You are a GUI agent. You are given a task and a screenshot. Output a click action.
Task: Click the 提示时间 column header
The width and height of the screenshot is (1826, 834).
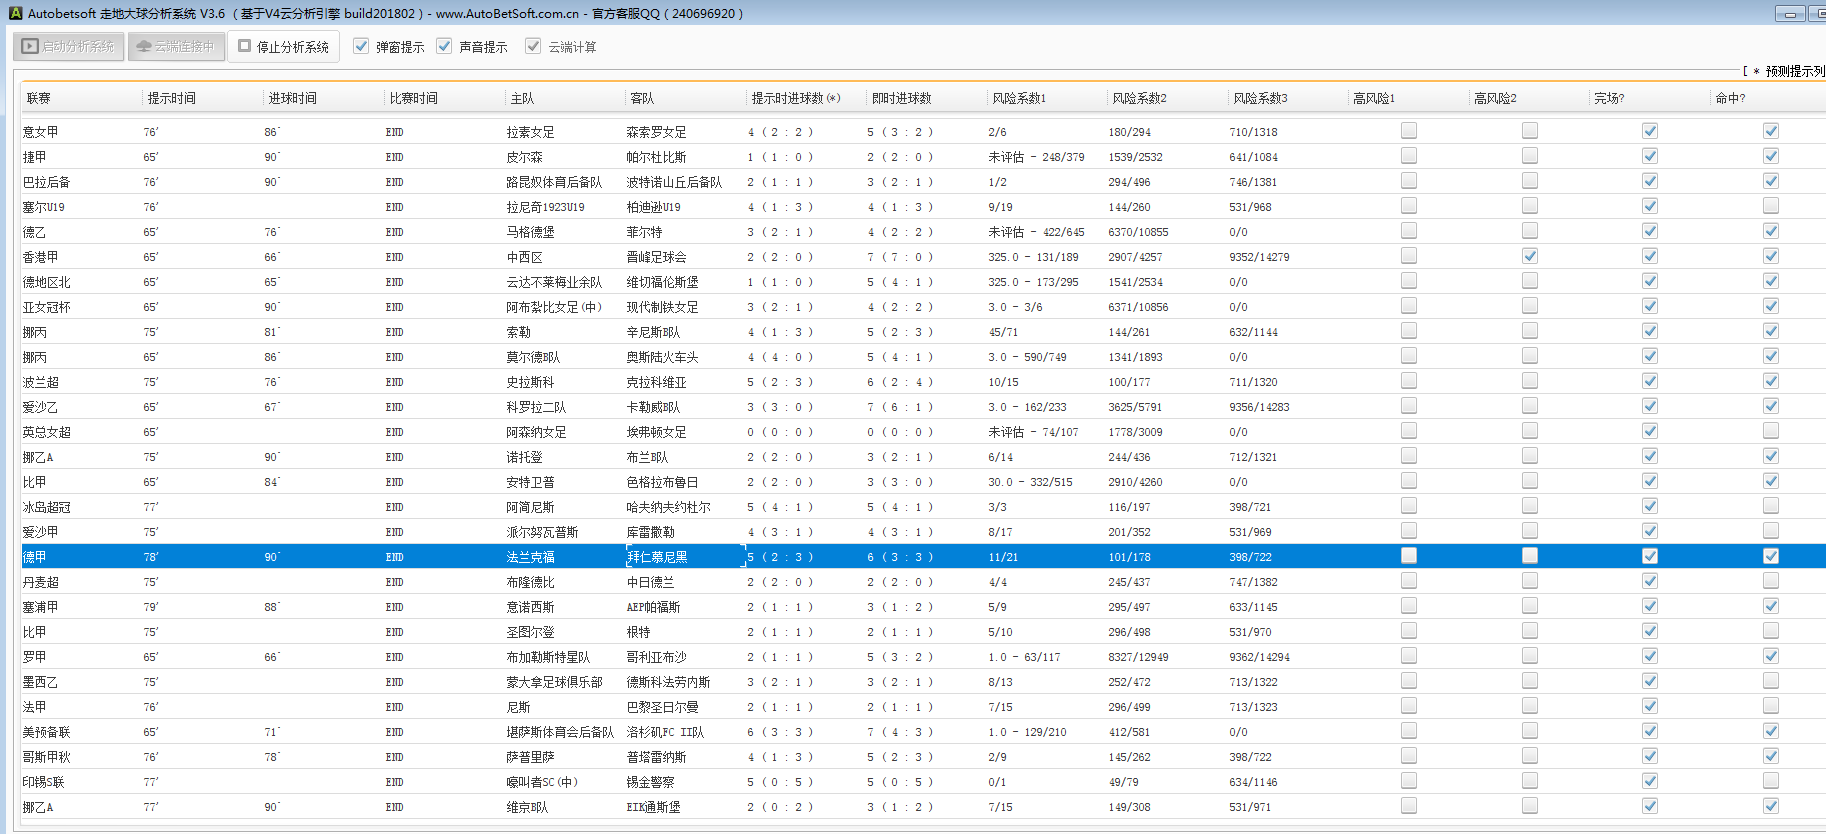pos(171,98)
